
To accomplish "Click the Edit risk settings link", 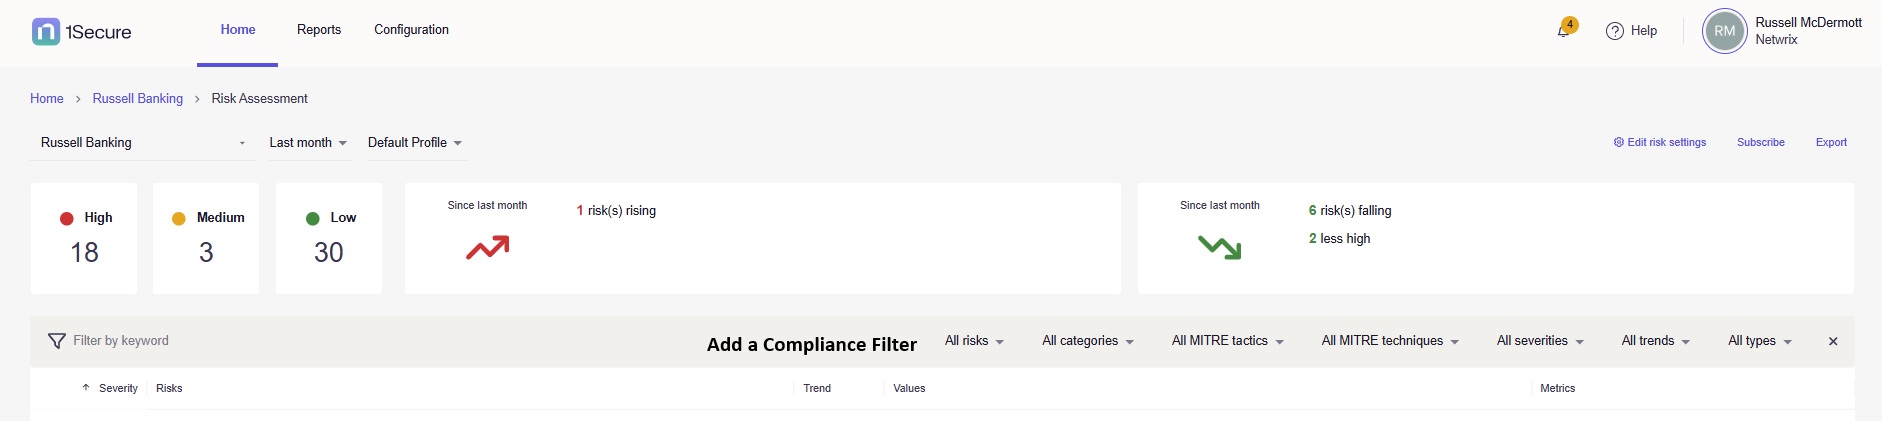I will pyautogui.click(x=1660, y=143).
